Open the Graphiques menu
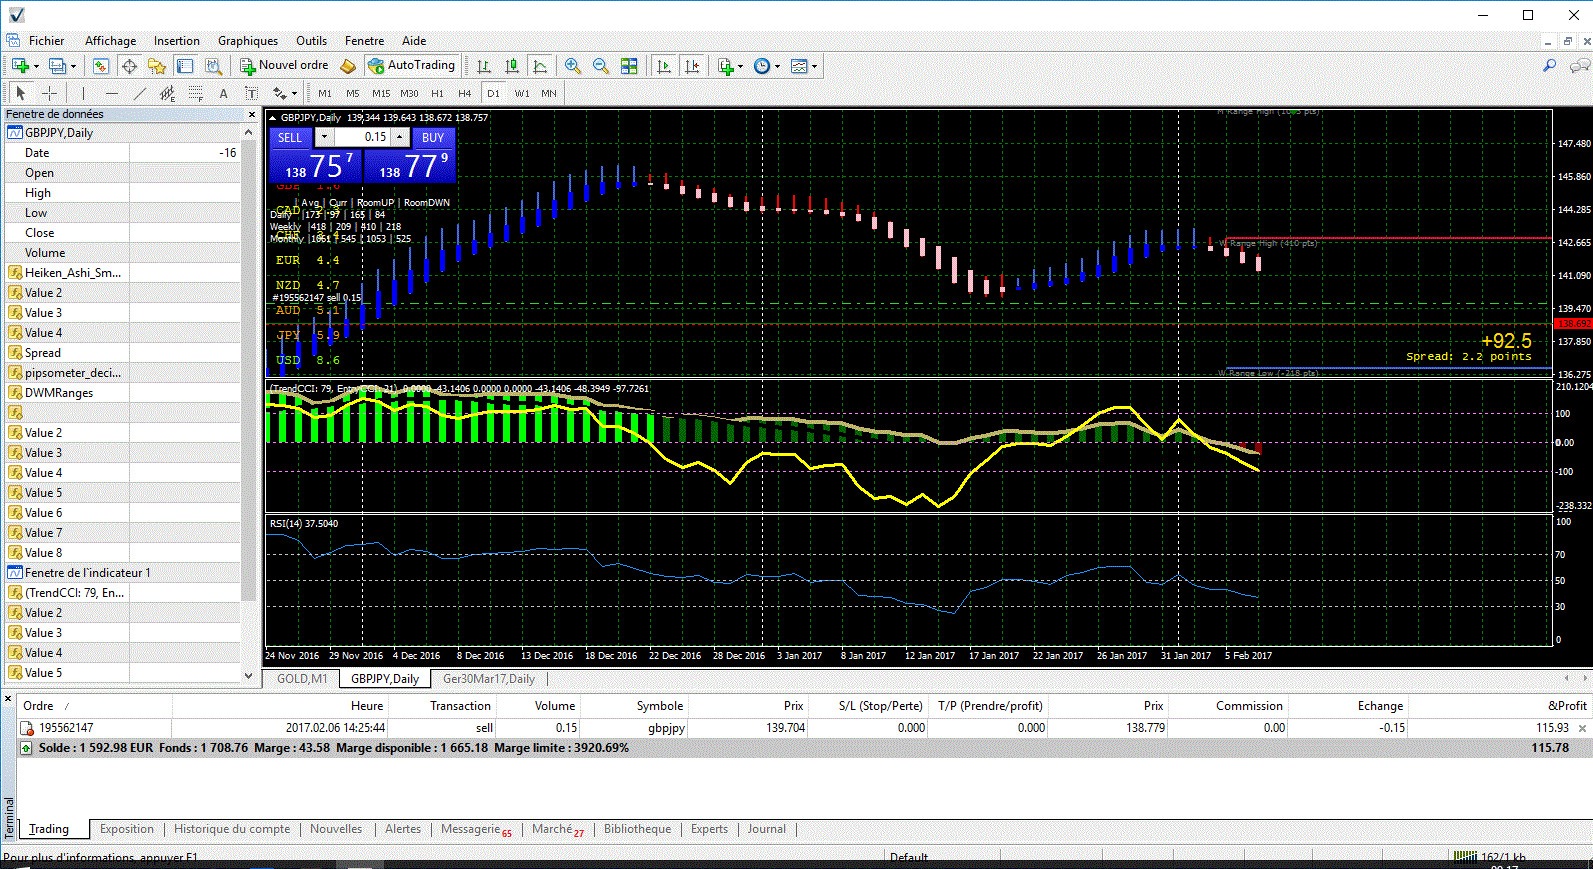The image size is (1593, 869). coord(247,41)
